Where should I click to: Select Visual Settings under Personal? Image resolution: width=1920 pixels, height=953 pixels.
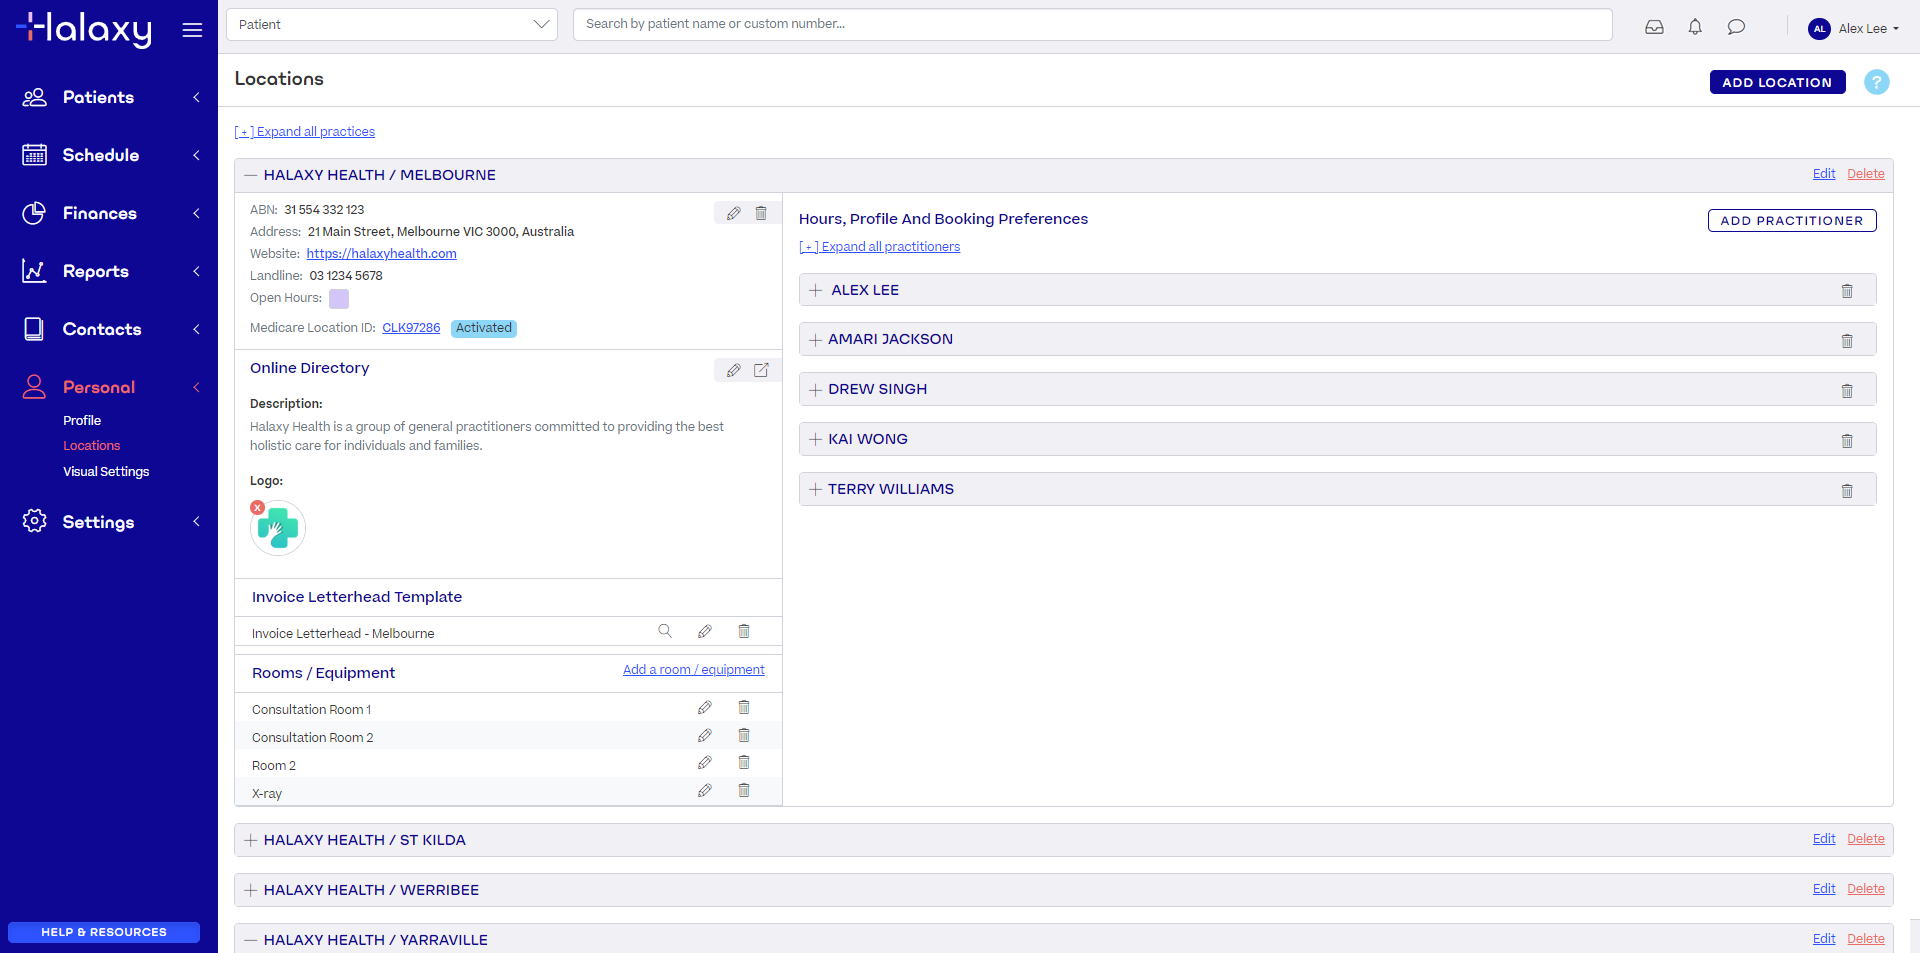[x=106, y=471]
